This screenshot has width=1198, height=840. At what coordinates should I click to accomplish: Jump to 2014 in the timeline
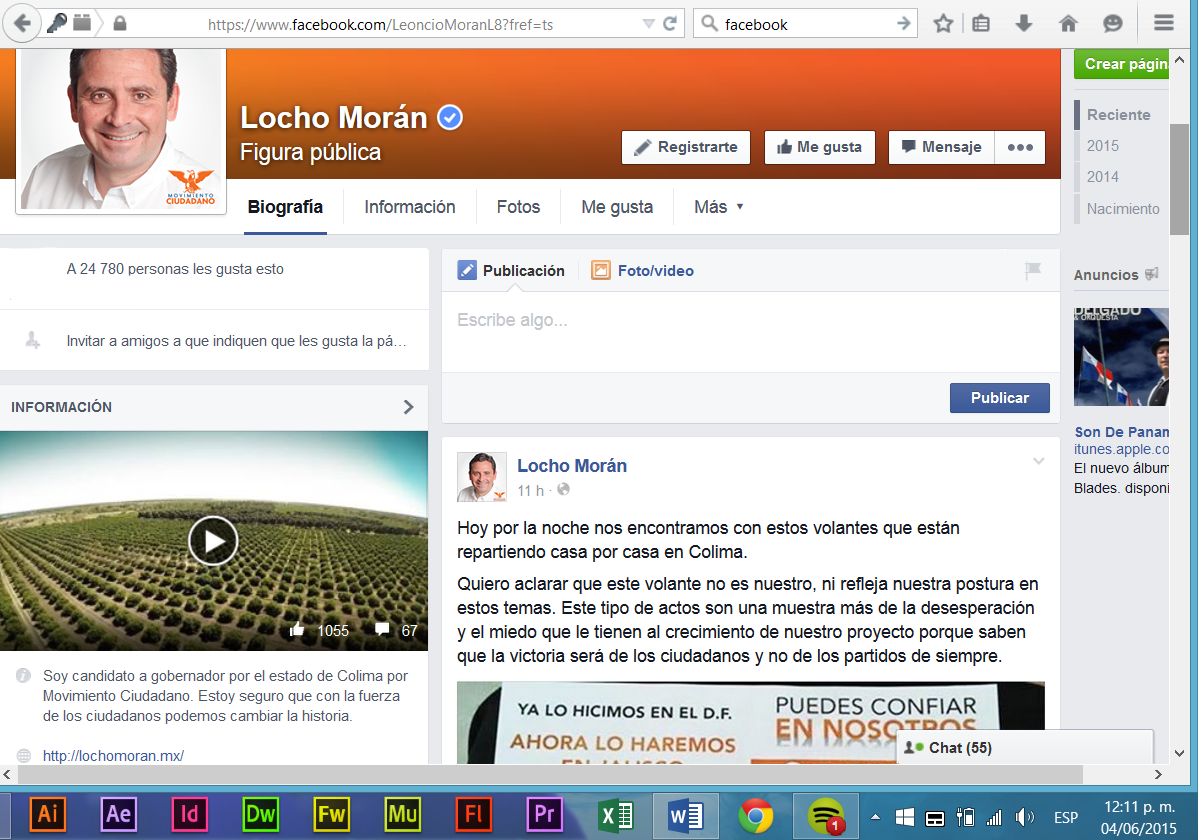tap(1102, 177)
